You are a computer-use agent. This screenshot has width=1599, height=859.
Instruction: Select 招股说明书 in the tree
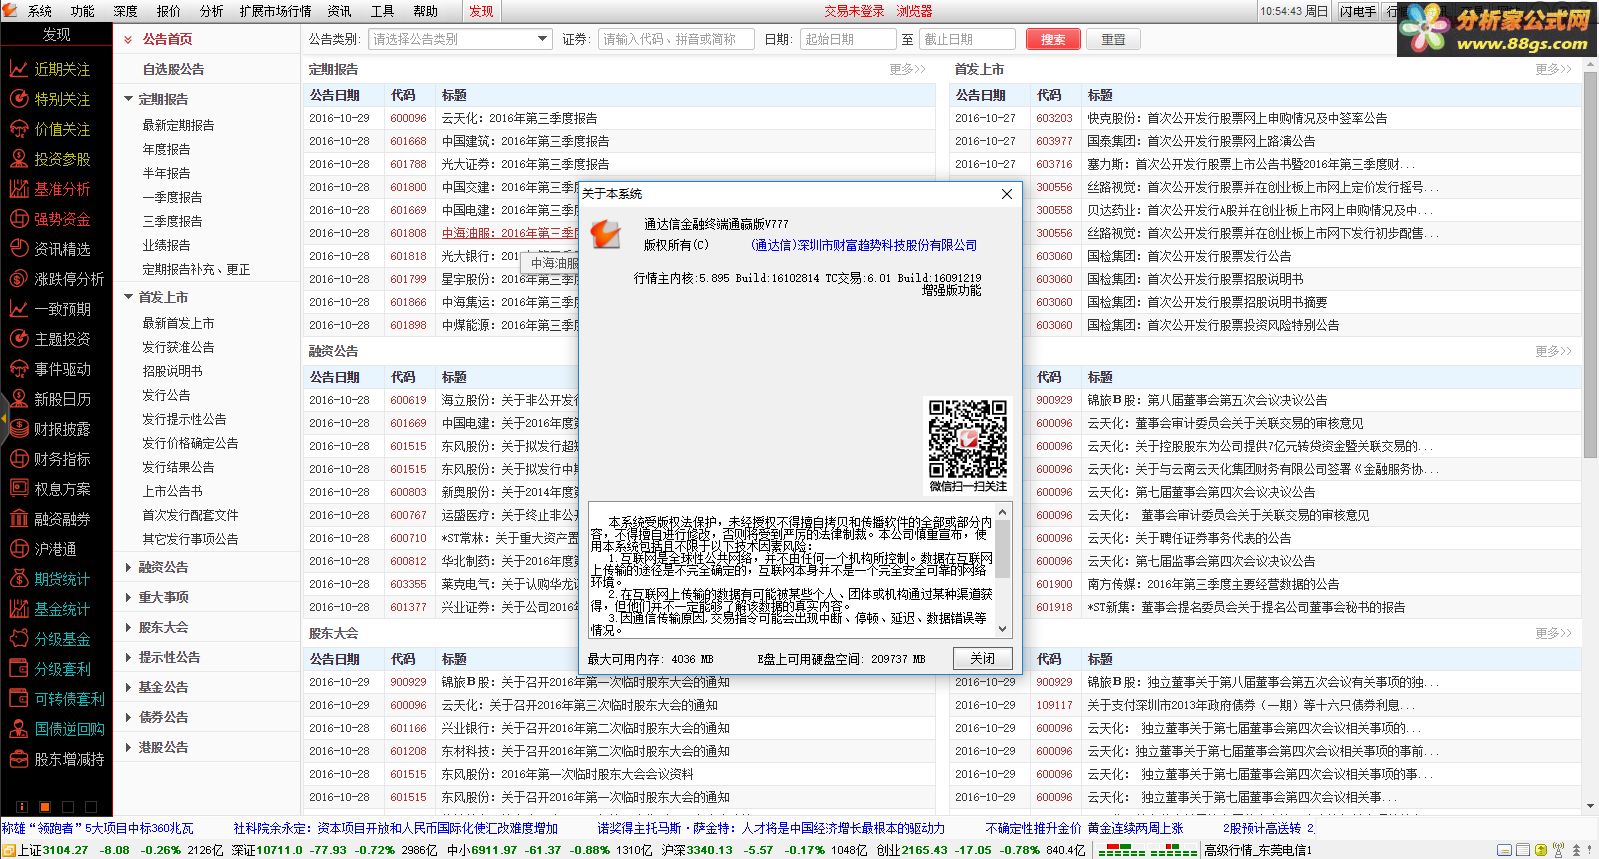tap(172, 371)
